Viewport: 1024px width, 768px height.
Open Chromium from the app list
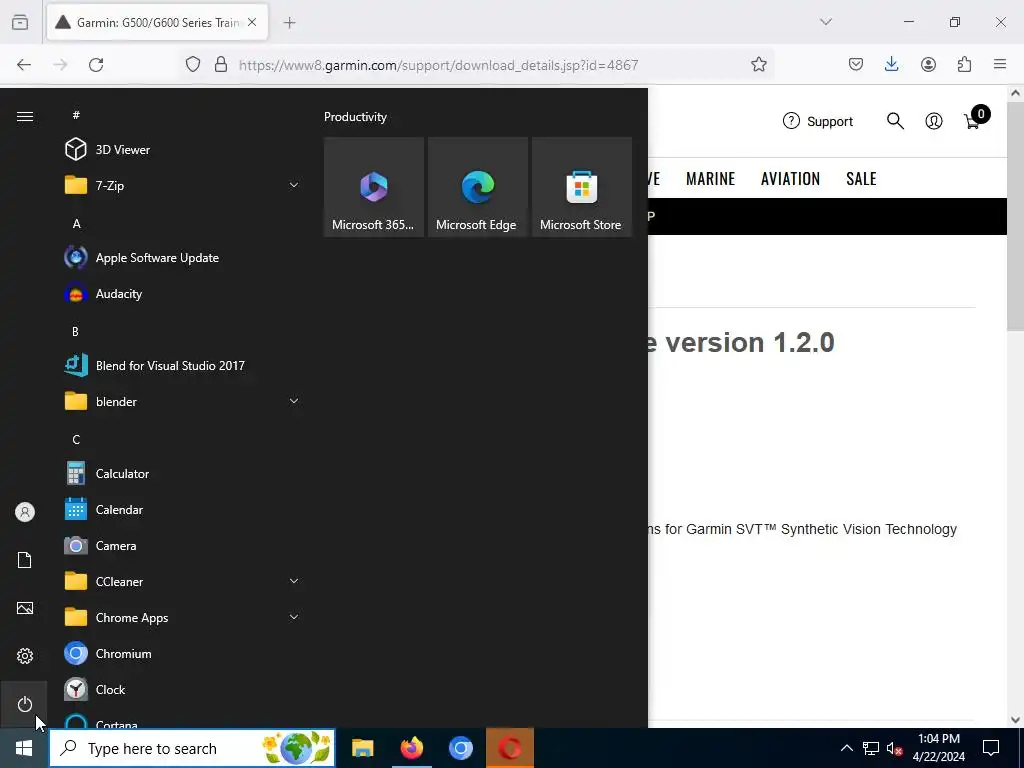pos(183,653)
